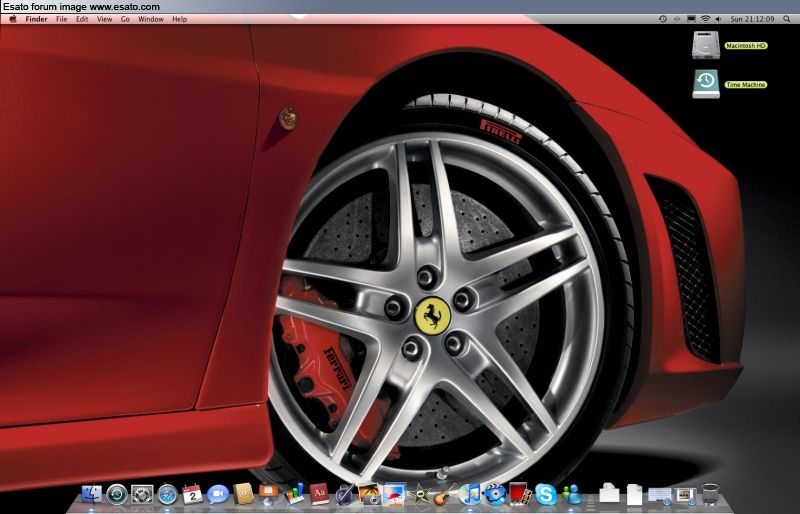Open the Window menu

(151, 19)
